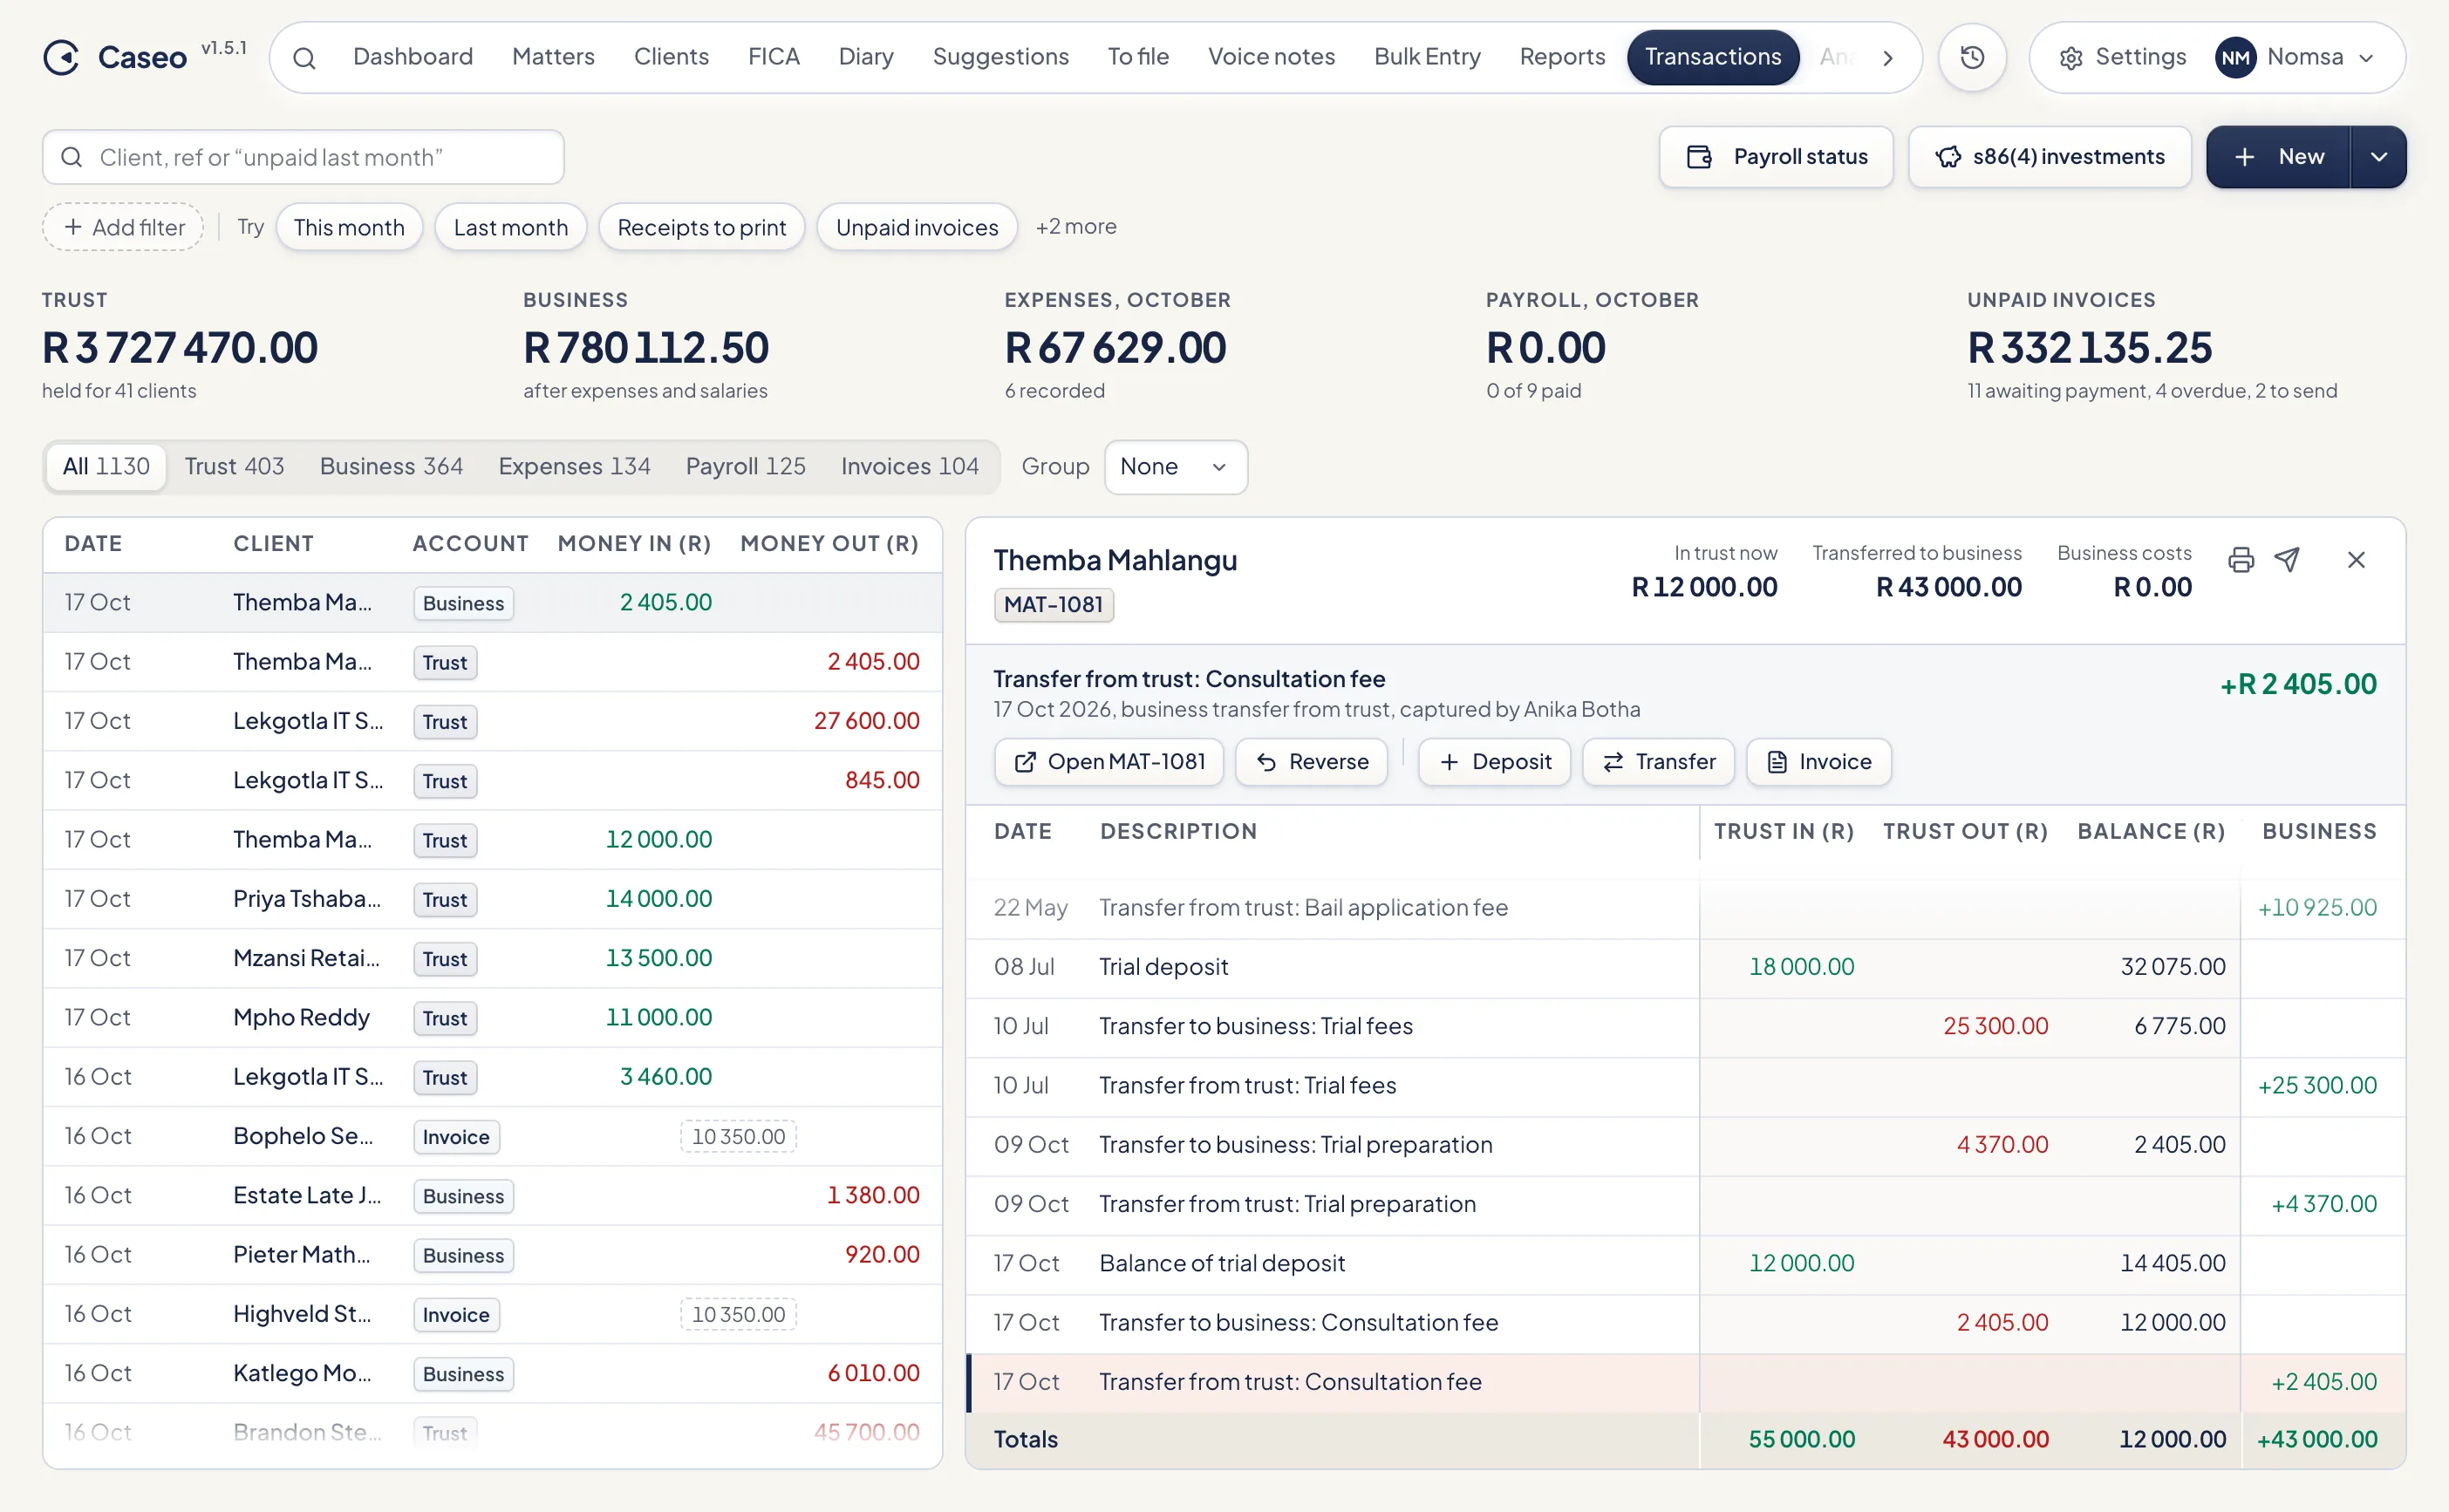The image size is (2449, 1512).
Task: Go to the Dashboard tab
Action: point(413,57)
